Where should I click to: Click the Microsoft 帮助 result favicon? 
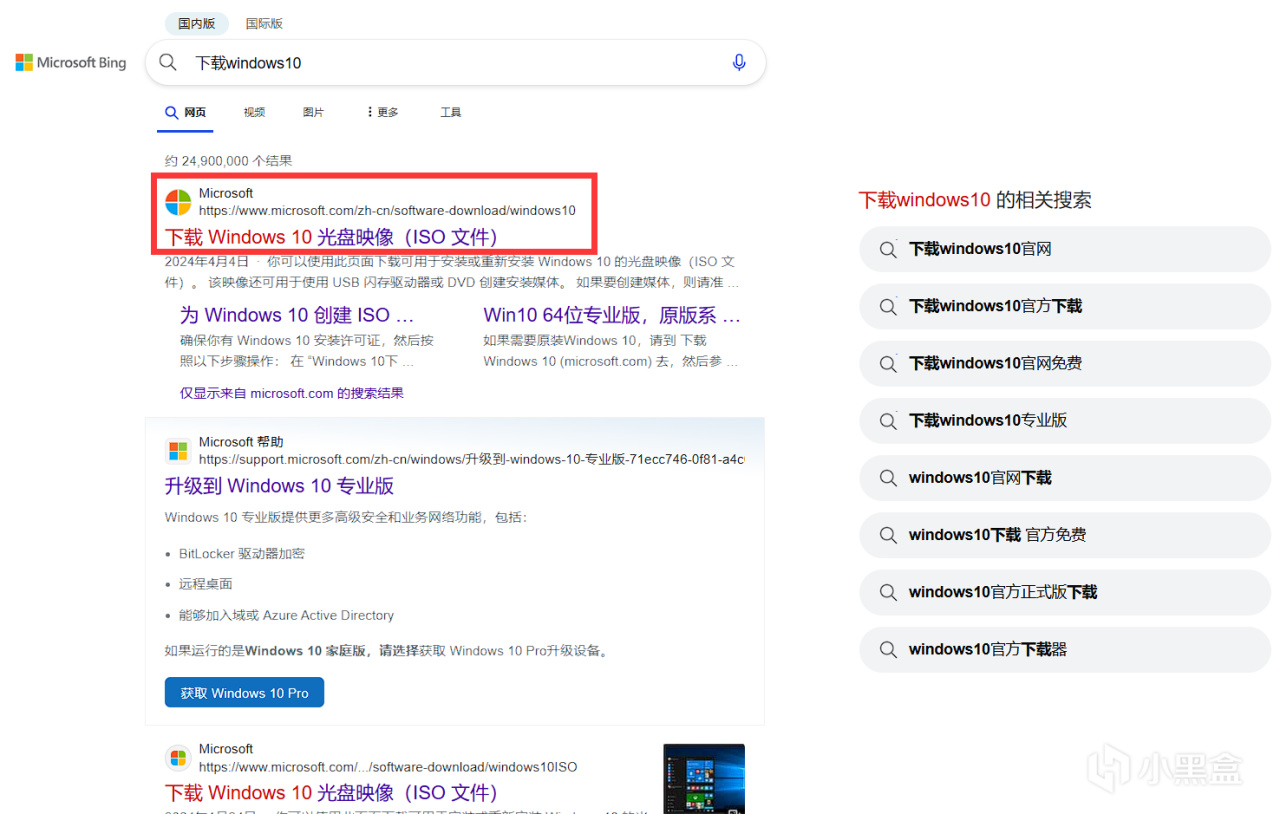tap(178, 451)
